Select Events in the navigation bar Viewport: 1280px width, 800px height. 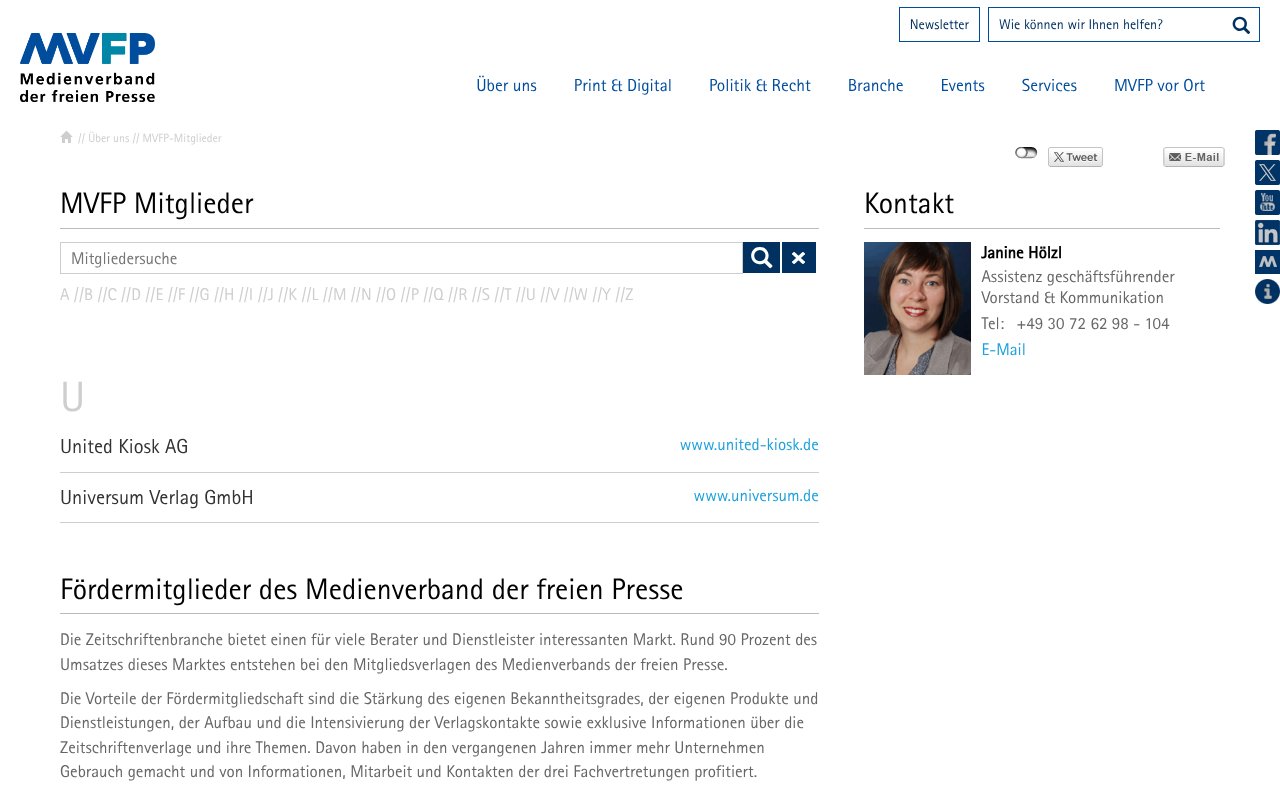[x=962, y=85]
